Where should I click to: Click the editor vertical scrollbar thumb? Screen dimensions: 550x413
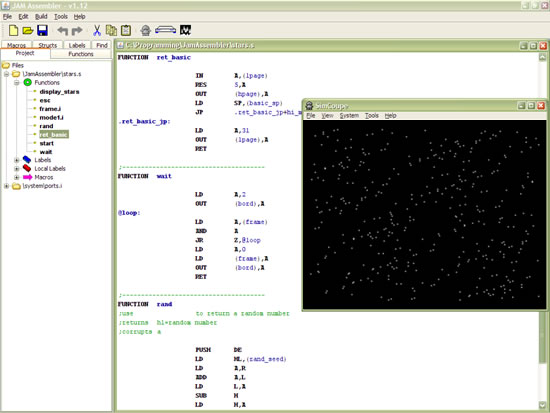point(542,337)
